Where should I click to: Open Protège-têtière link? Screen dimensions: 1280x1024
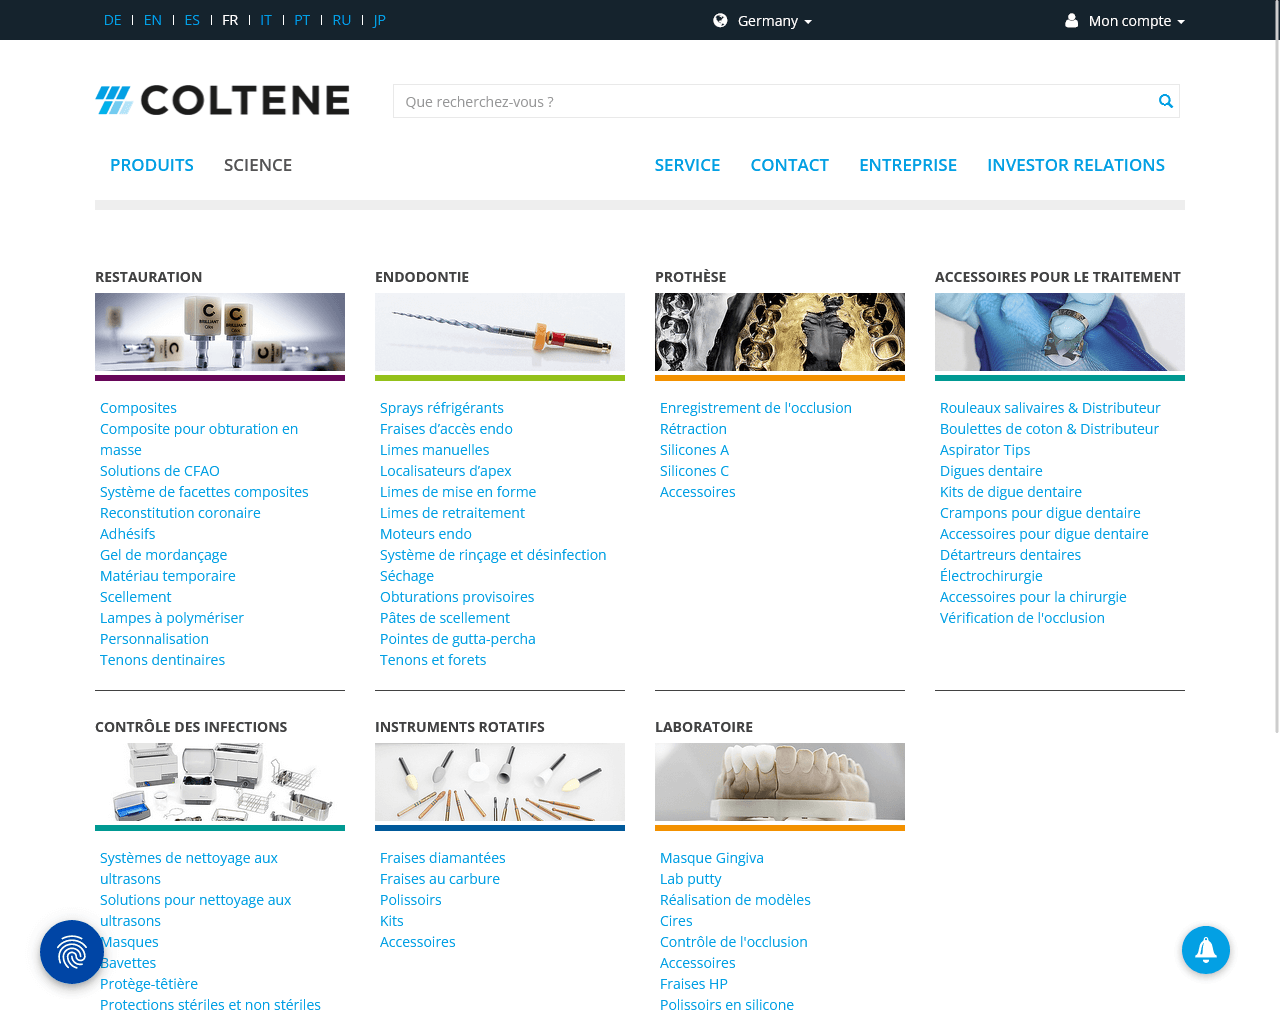(149, 984)
